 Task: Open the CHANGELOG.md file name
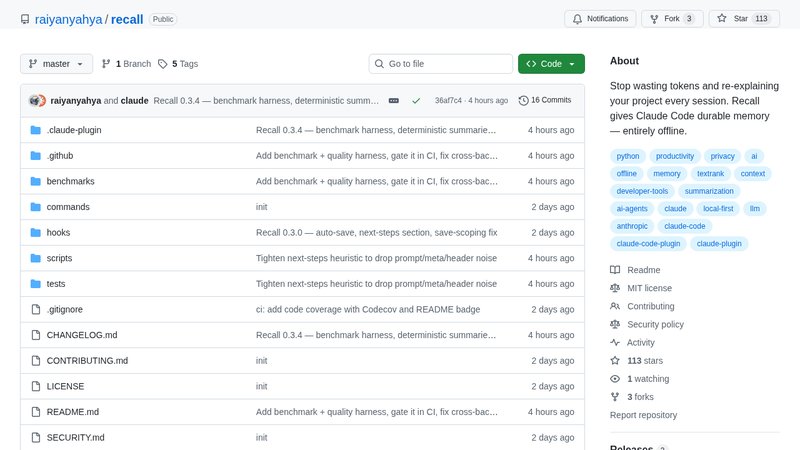point(82,335)
